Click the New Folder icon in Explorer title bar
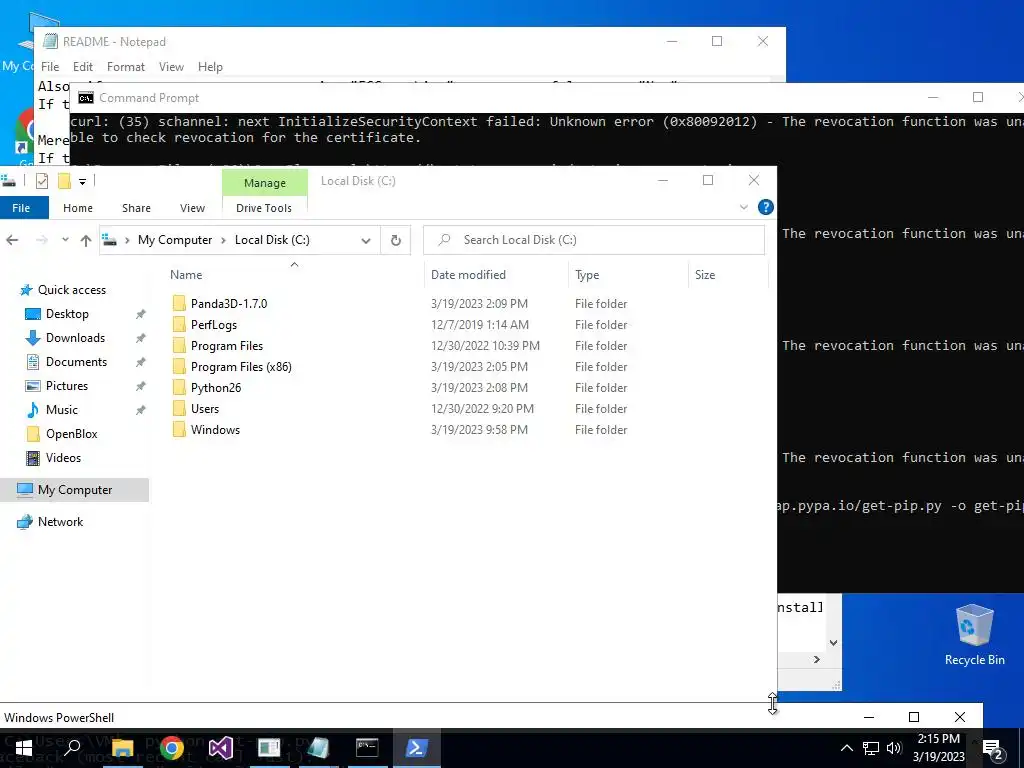The height and width of the screenshot is (768, 1024). [64, 181]
